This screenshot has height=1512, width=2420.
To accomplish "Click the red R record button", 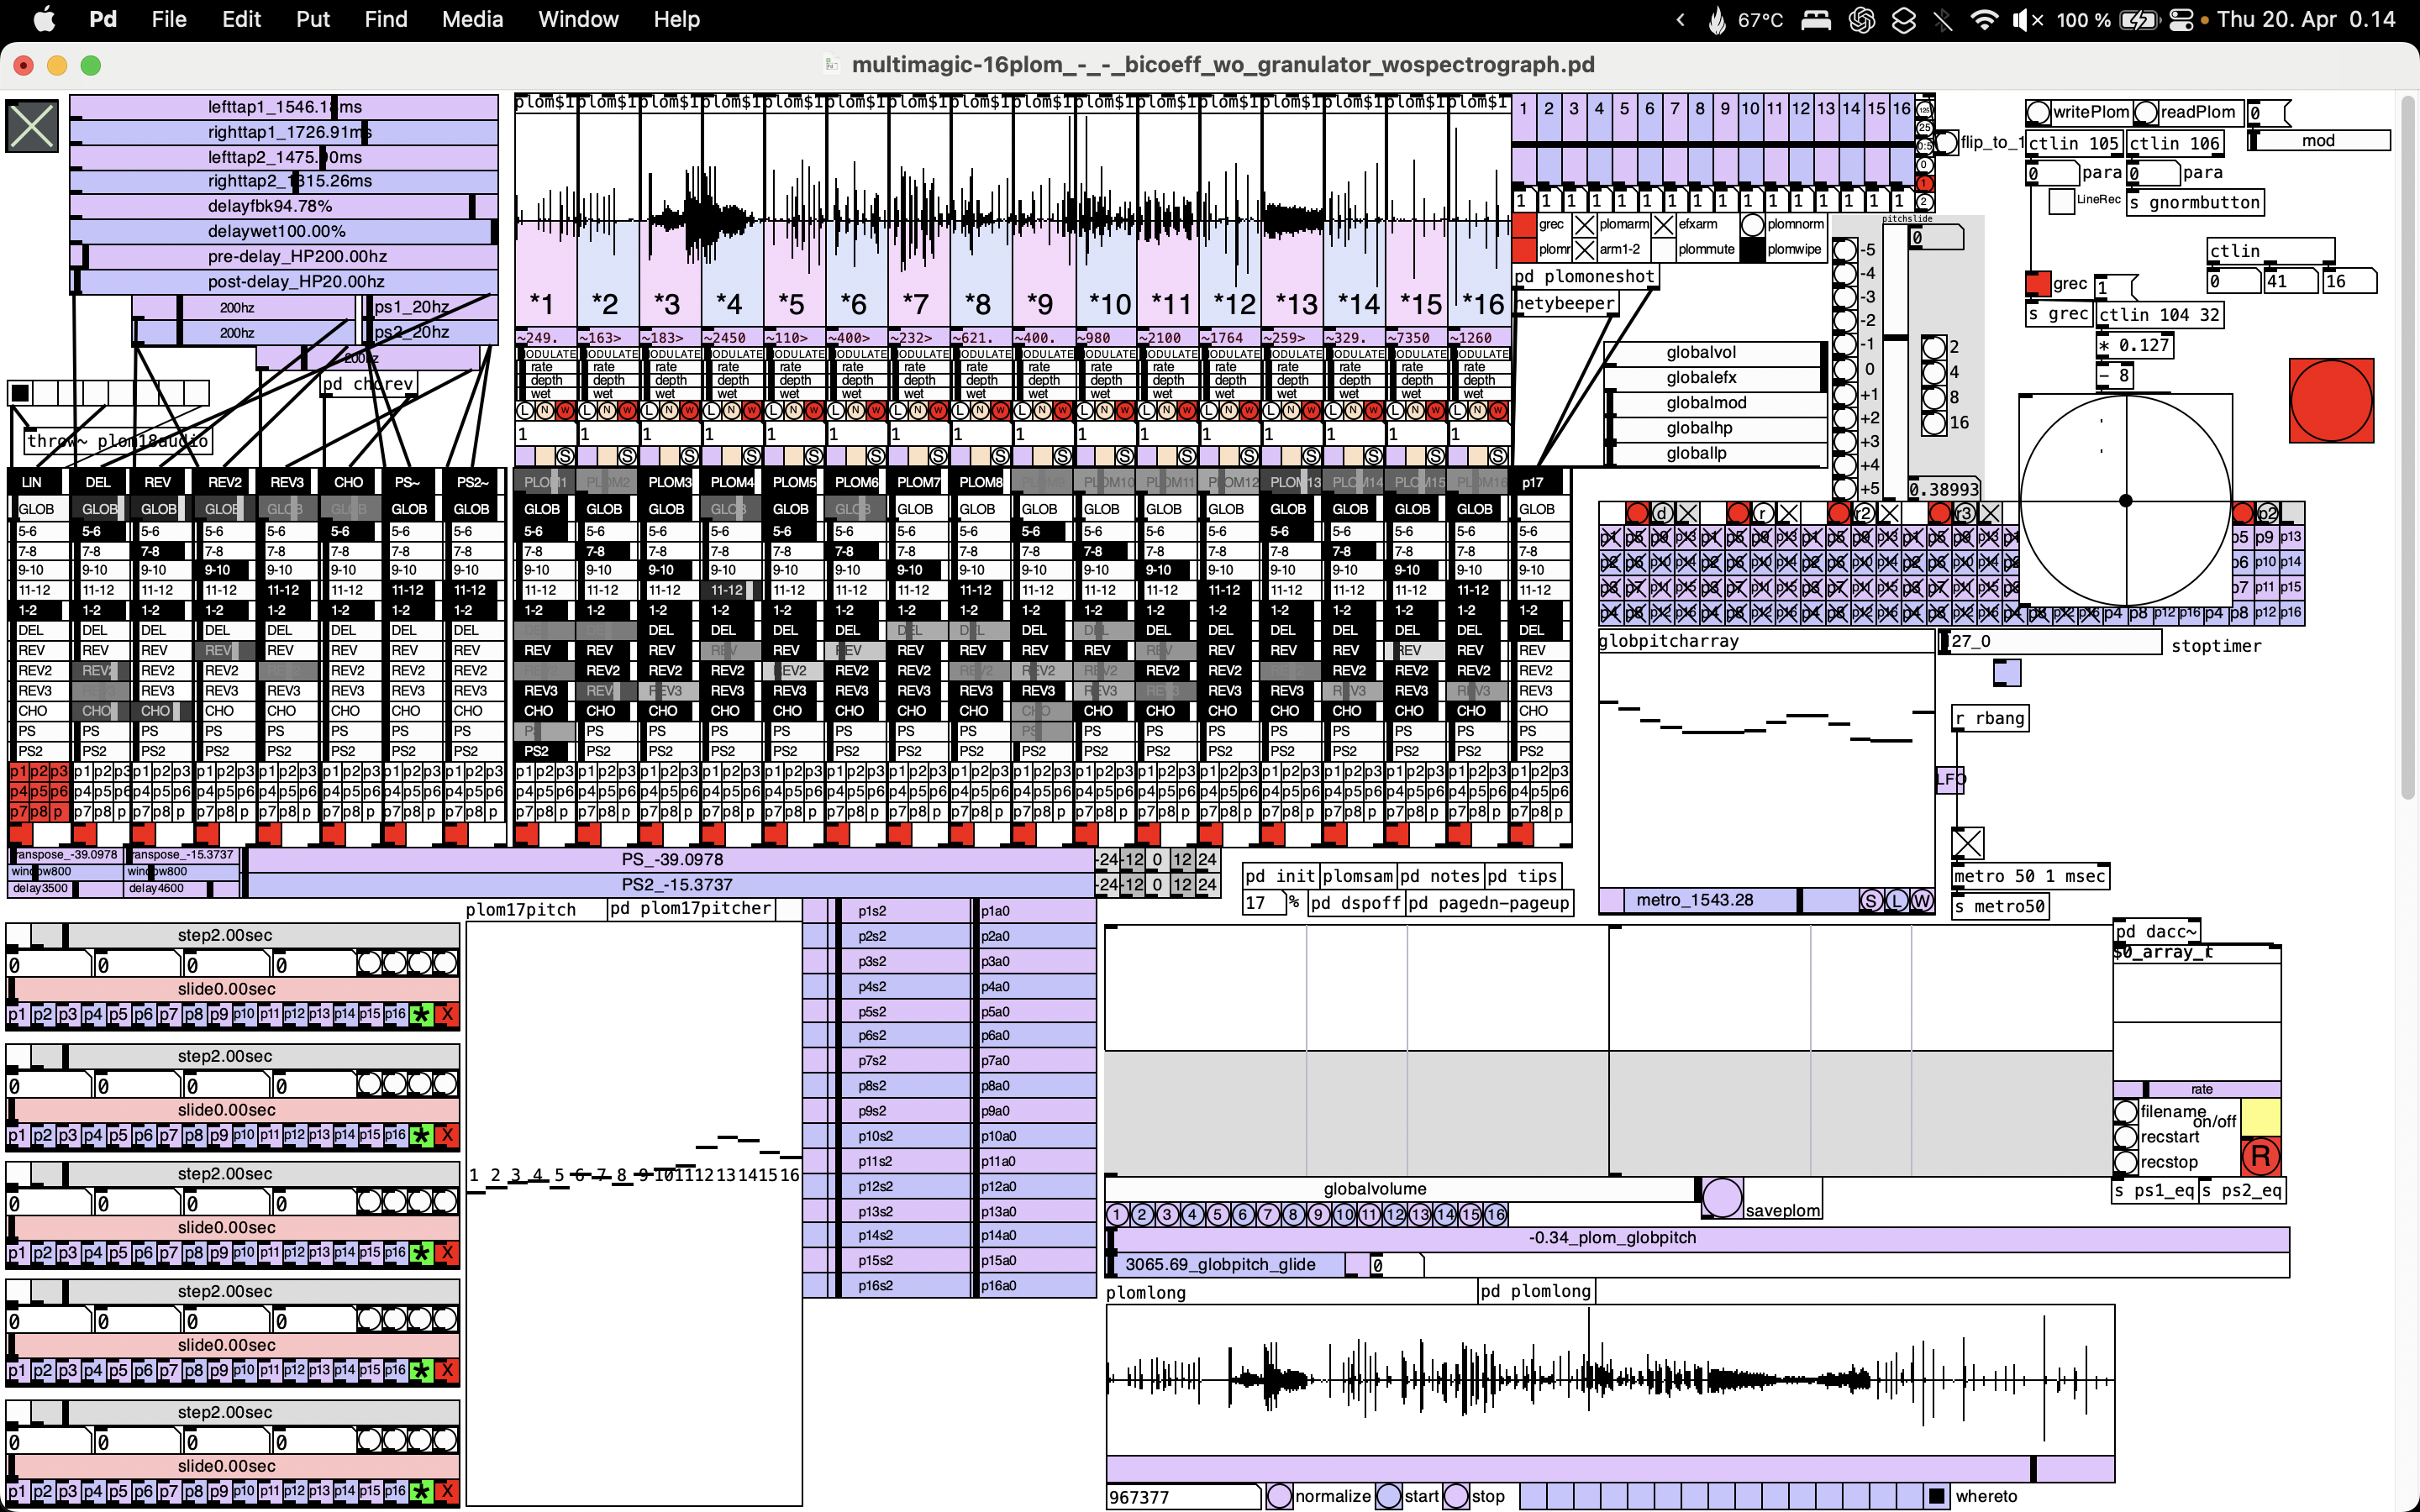I will (x=2260, y=1156).
